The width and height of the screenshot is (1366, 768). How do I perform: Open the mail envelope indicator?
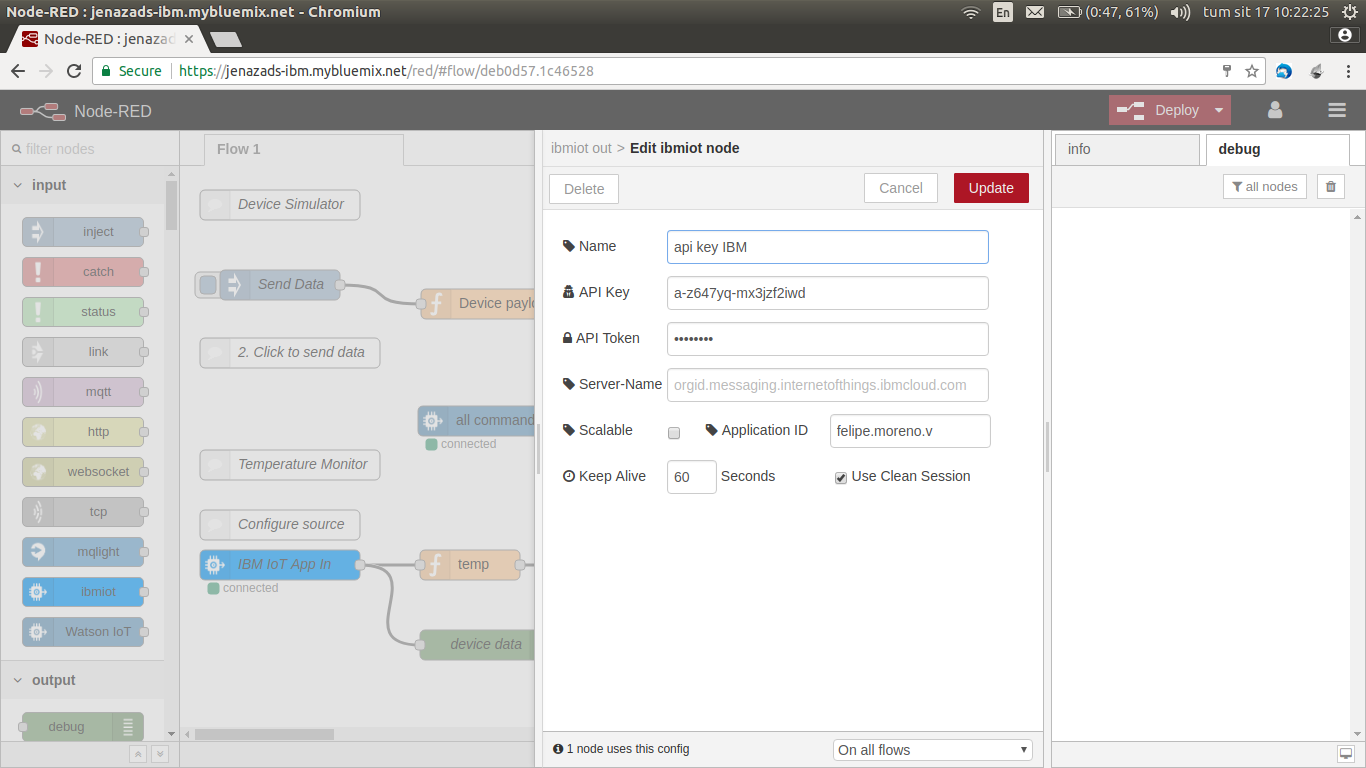pyautogui.click(x=1035, y=12)
